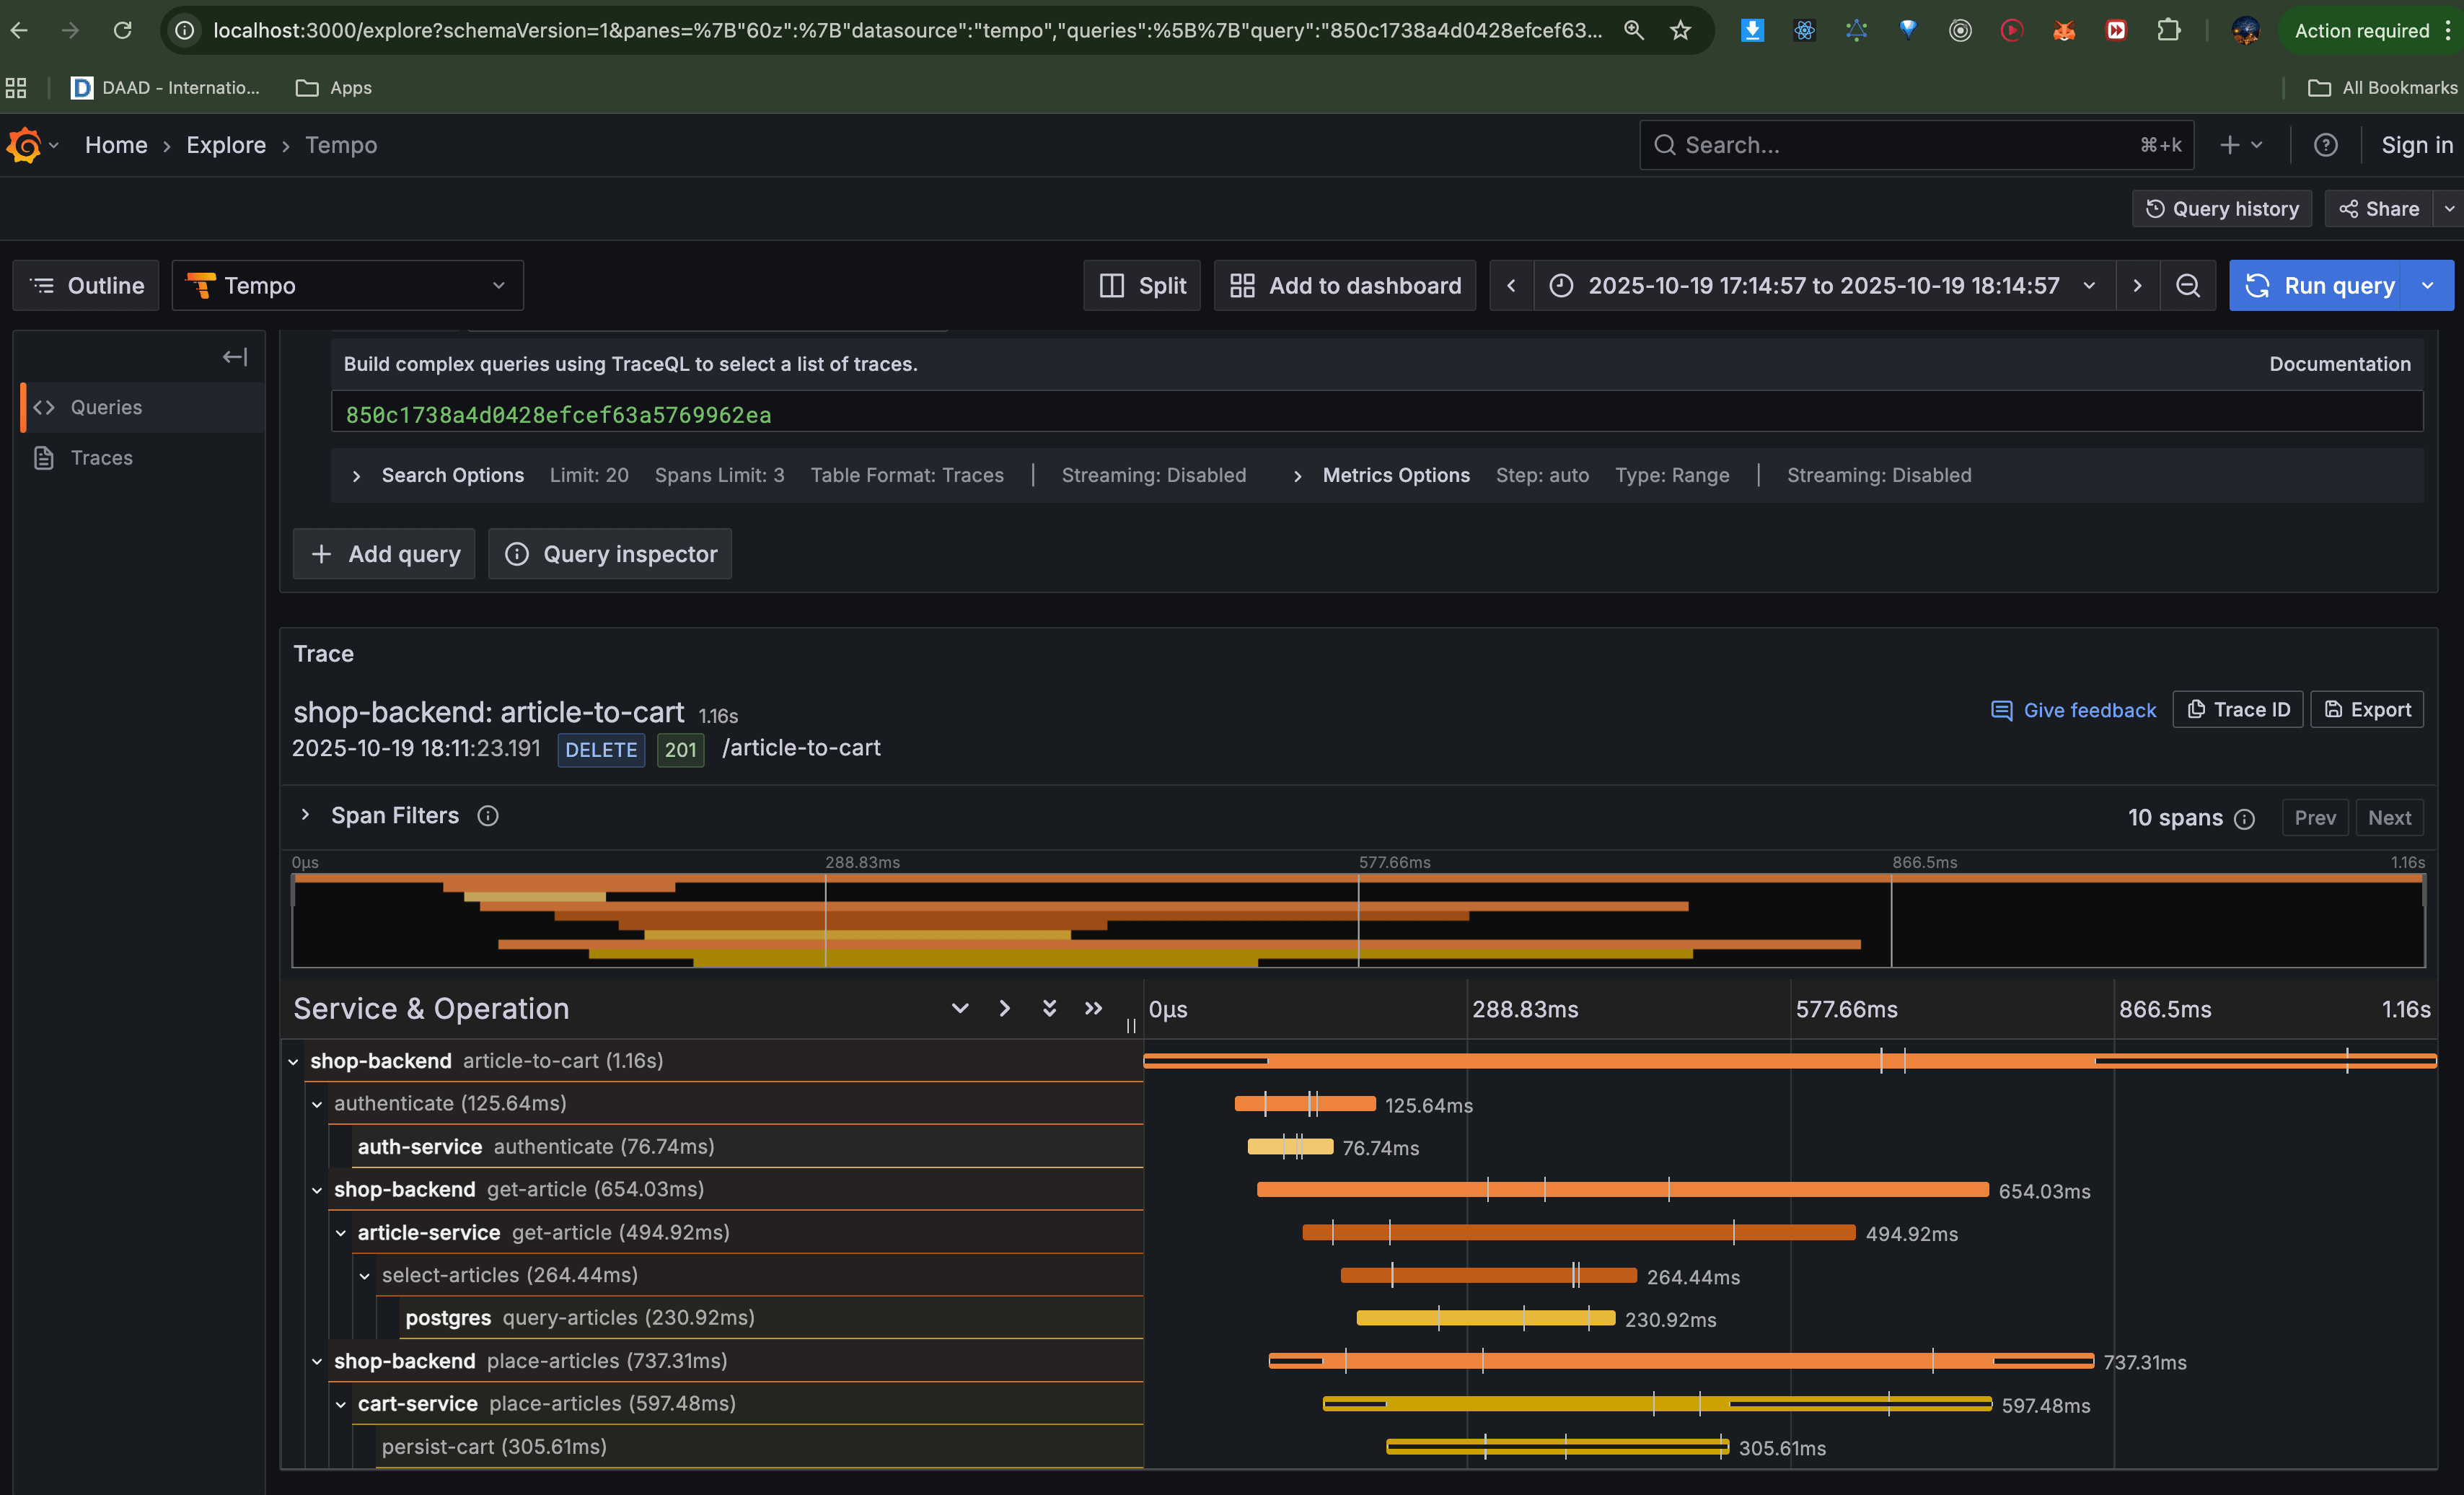Shift time range backwards with left arrow

pos(1511,286)
